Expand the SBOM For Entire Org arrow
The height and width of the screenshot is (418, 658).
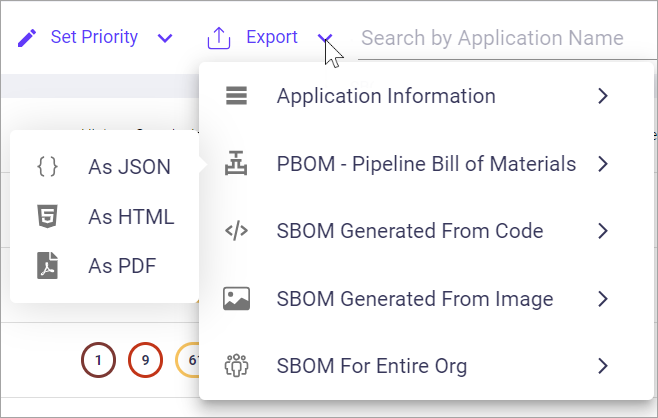pyautogui.click(x=602, y=366)
